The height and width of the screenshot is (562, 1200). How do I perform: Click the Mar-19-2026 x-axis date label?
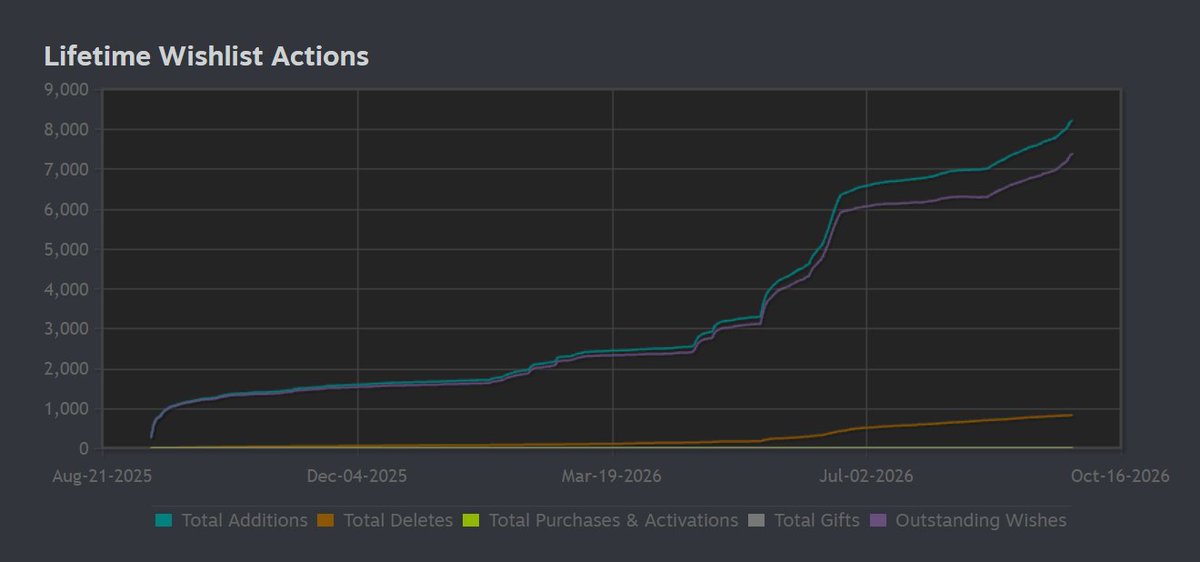(612, 476)
